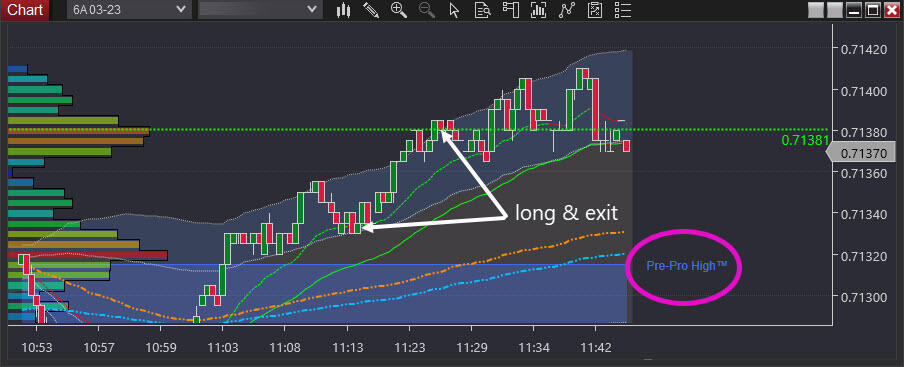The image size is (904, 367).
Task: Open the data series bars icon
Action: pos(538,10)
